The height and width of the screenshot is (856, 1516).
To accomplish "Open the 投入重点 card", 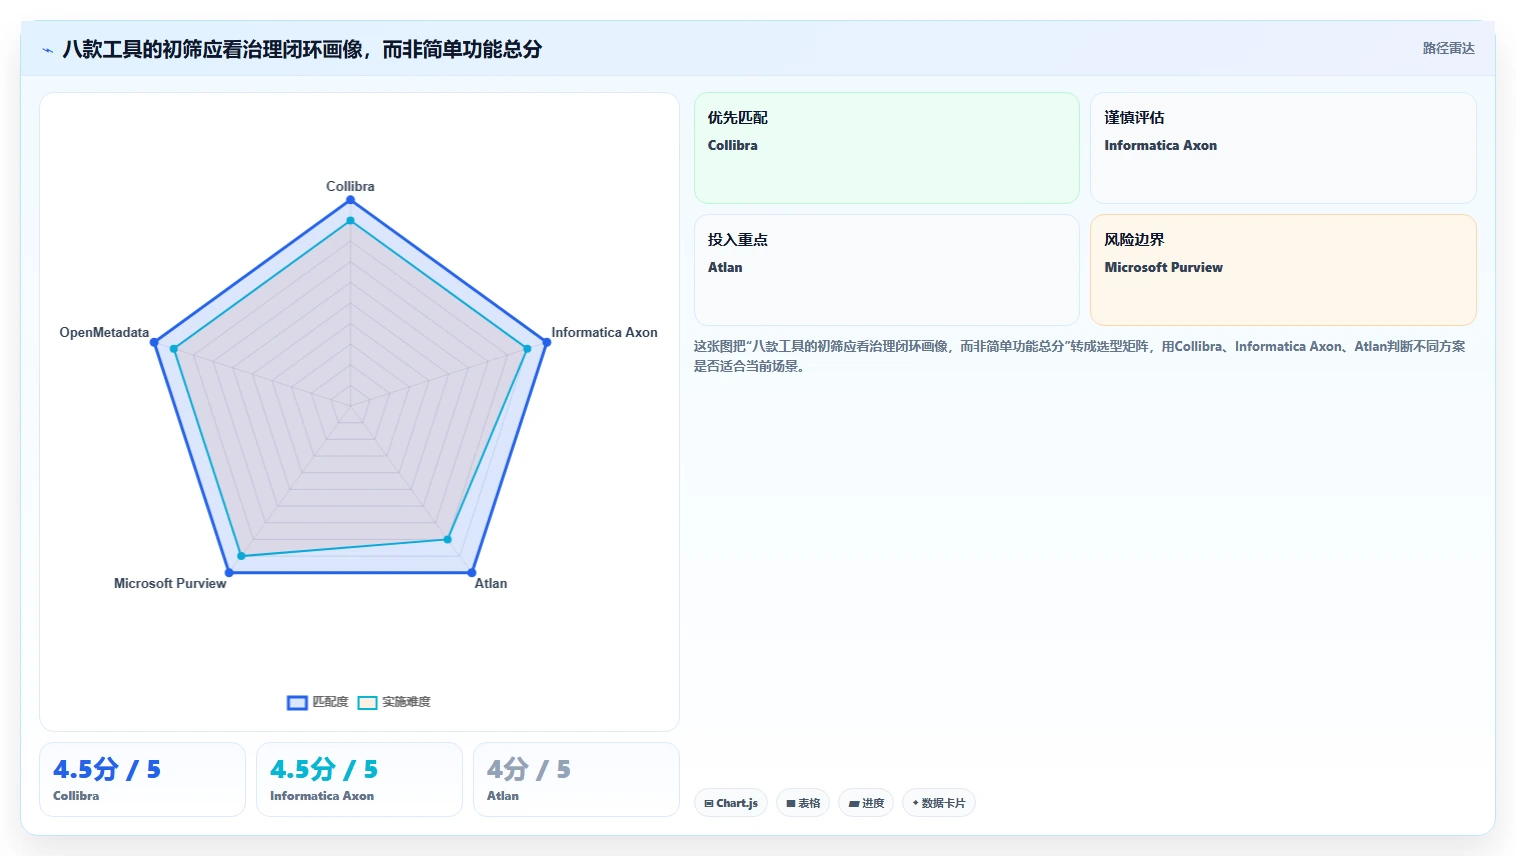I will (887, 270).
